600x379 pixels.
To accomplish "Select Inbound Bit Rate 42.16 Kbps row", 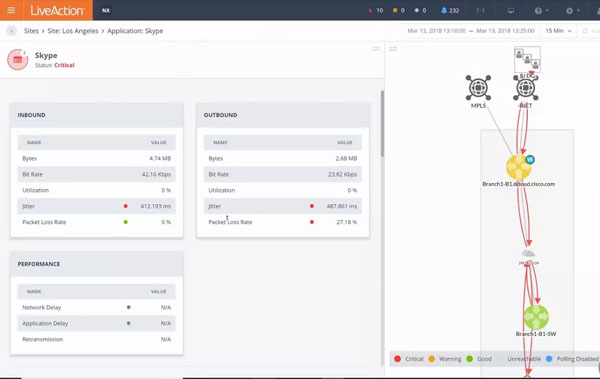I will [x=96, y=174].
